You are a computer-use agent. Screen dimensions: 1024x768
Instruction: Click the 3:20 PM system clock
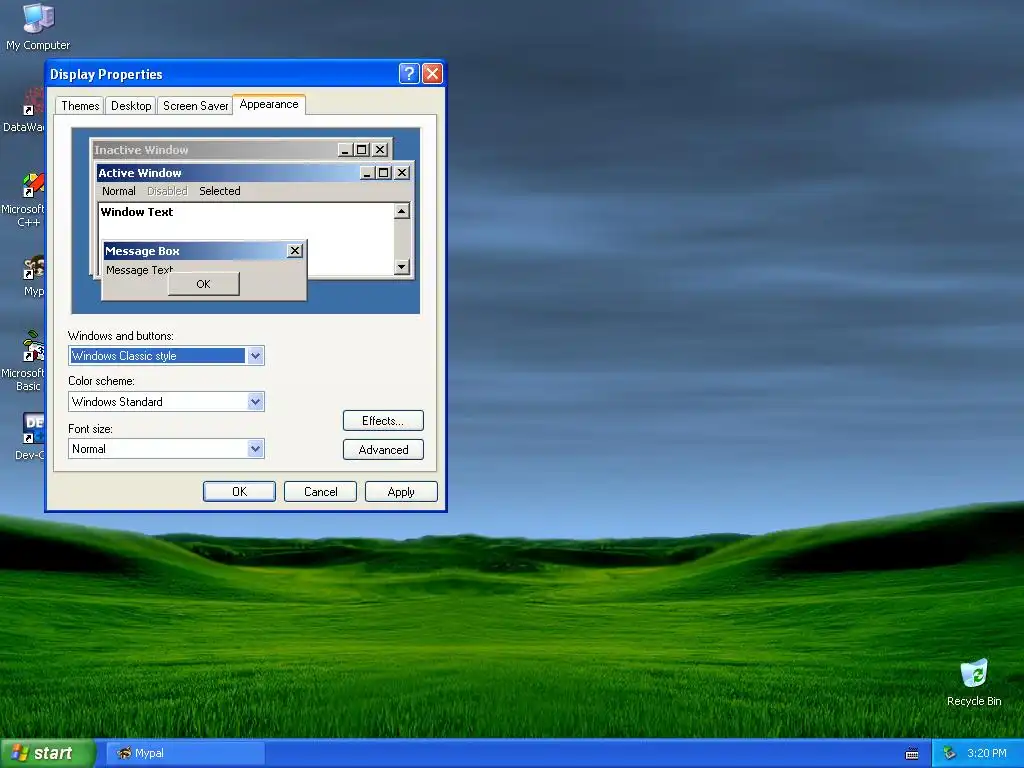point(987,753)
